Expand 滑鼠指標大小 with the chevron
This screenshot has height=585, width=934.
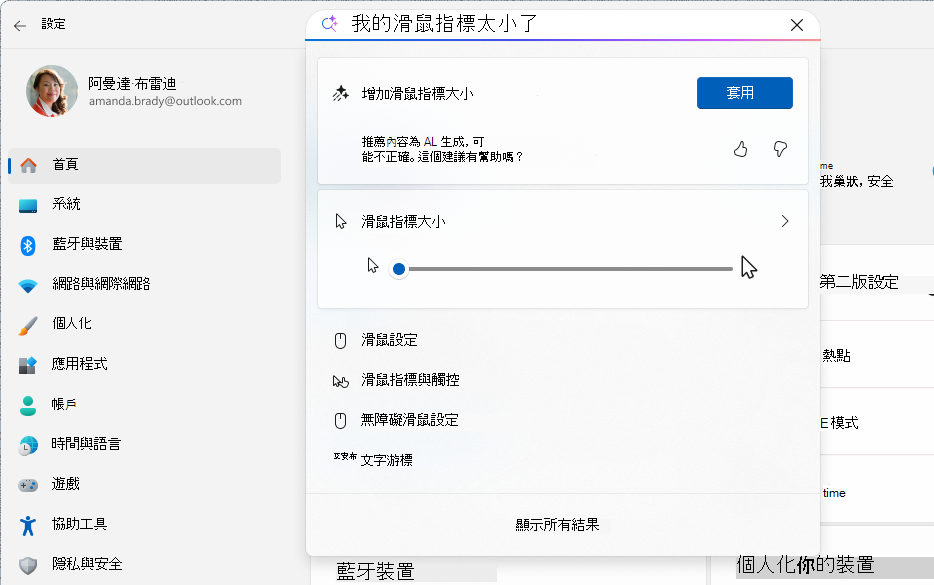pos(784,222)
